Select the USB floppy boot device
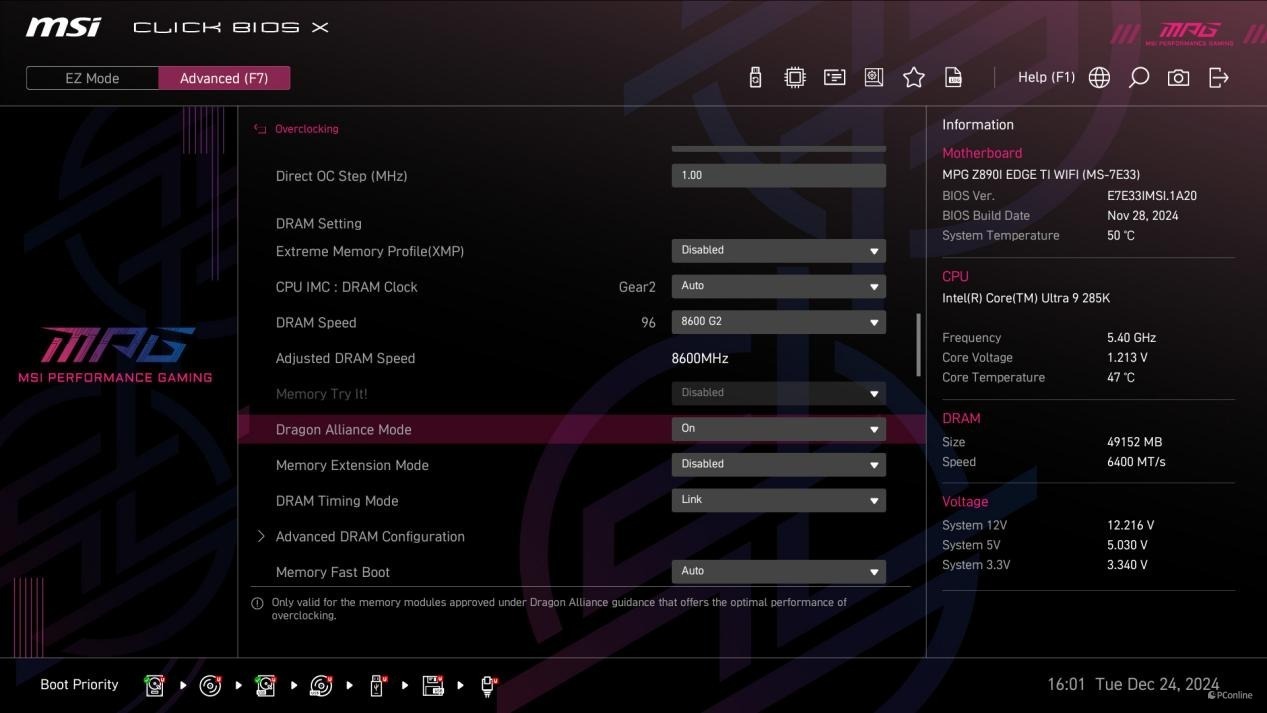Image resolution: width=1267 pixels, height=713 pixels. coord(433,685)
